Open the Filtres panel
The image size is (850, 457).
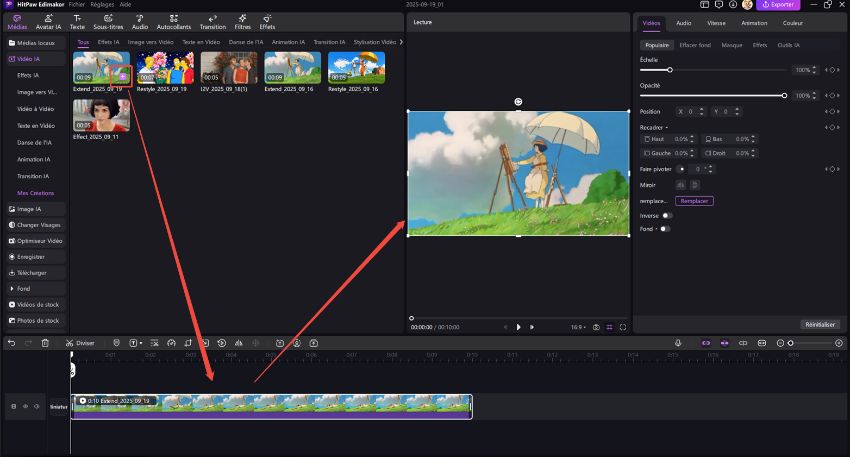[x=242, y=22]
